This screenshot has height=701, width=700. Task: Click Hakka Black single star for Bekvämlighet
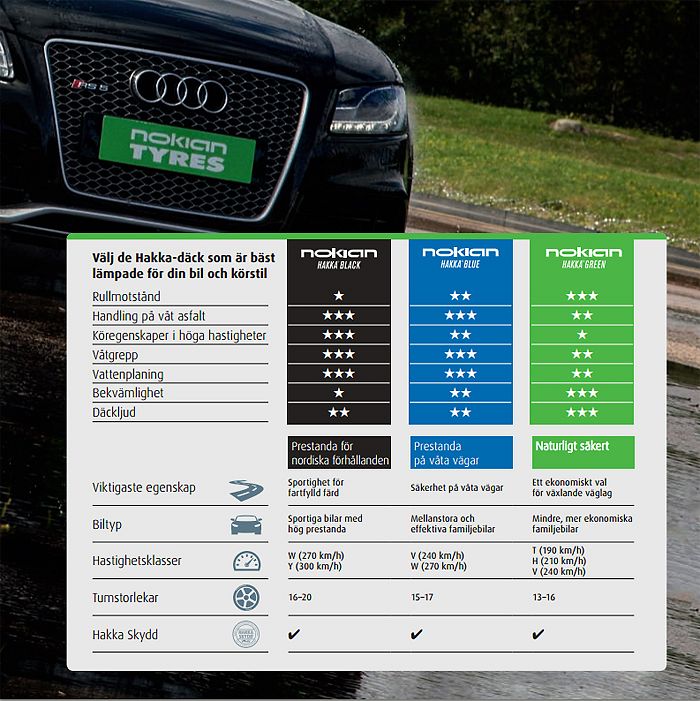(339, 393)
